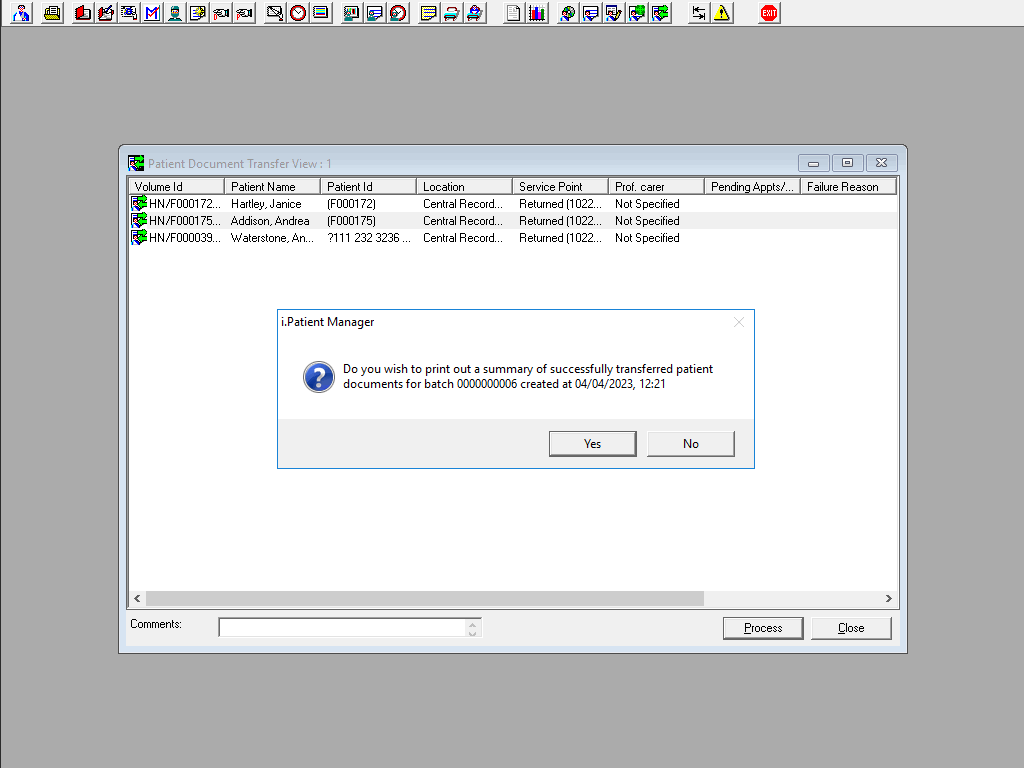This screenshot has height=768, width=1024.
Task: Click the Process button
Action: coord(763,628)
